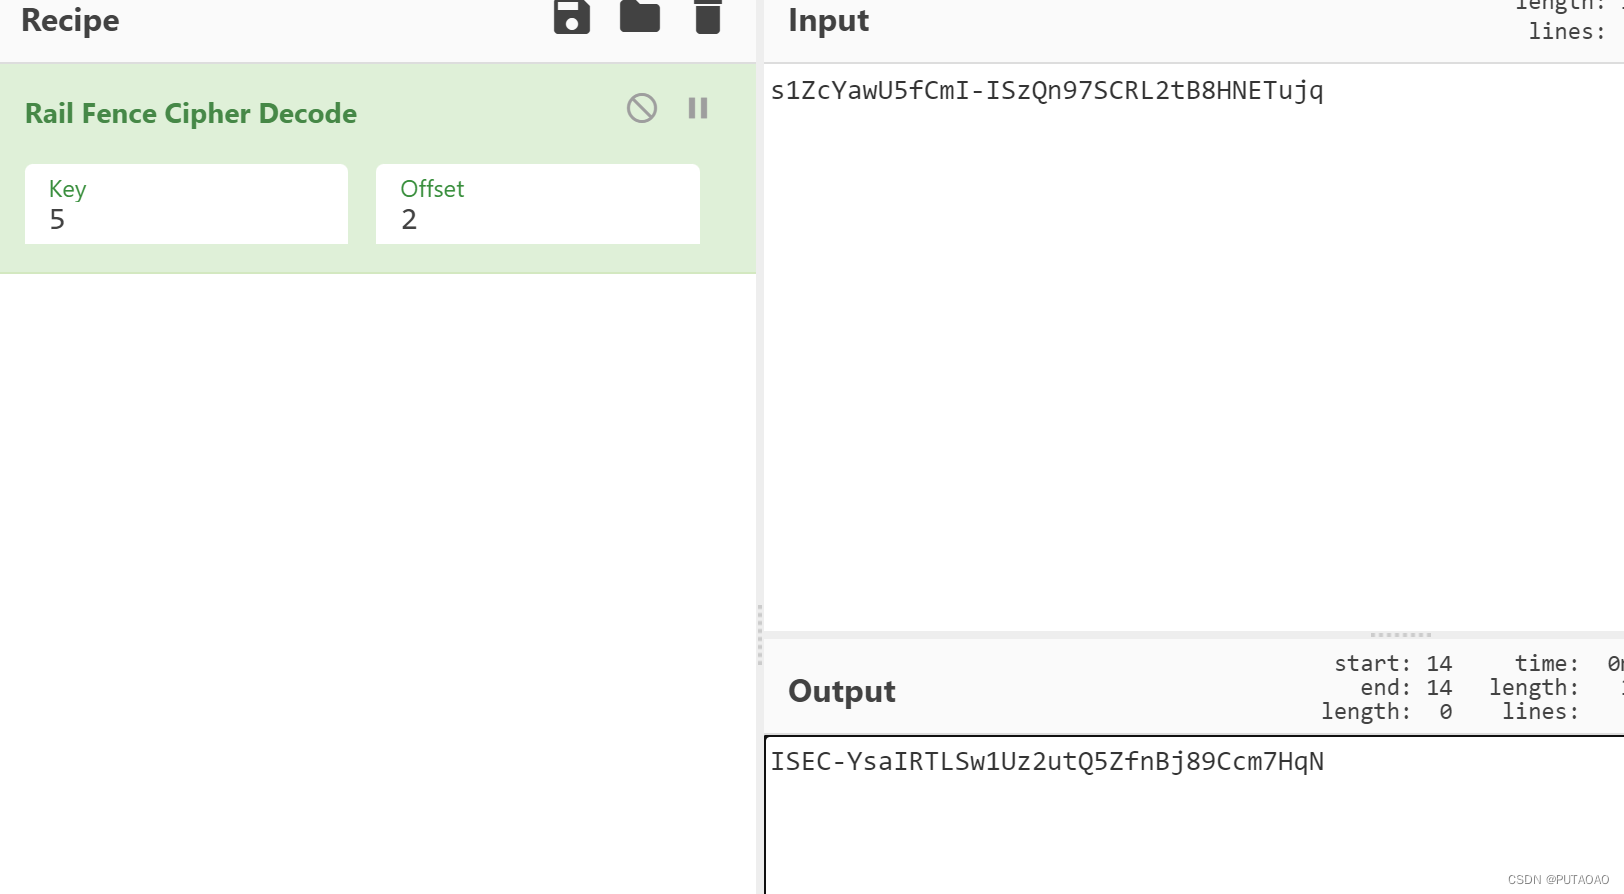The image size is (1624, 894).
Task: Place cursor in Output ISEC-YsaIRTLSw1 string
Action: pos(1047,762)
